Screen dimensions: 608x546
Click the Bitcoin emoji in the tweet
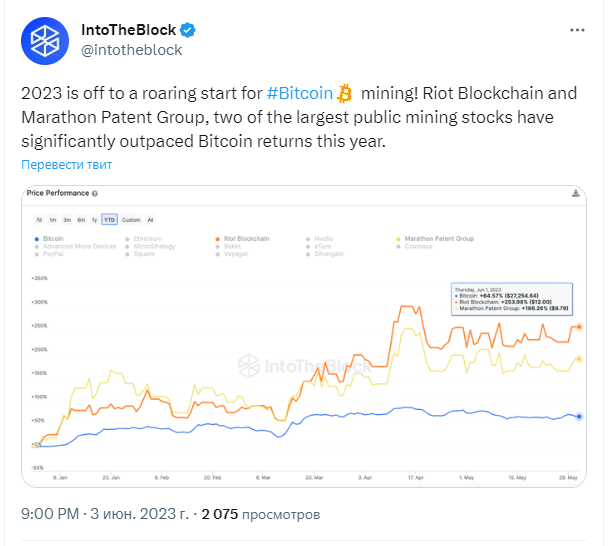(x=344, y=93)
